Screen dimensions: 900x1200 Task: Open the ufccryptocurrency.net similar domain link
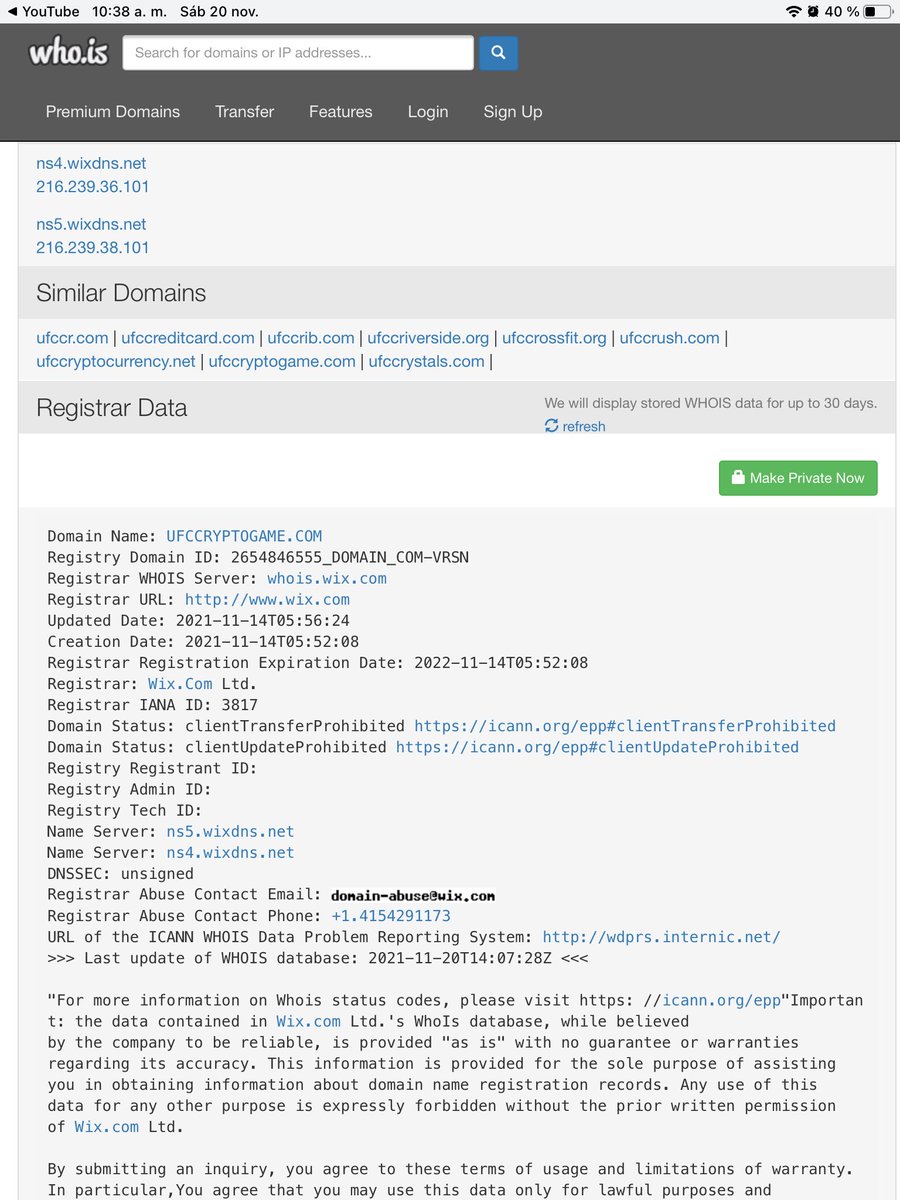click(x=116, y=361)
